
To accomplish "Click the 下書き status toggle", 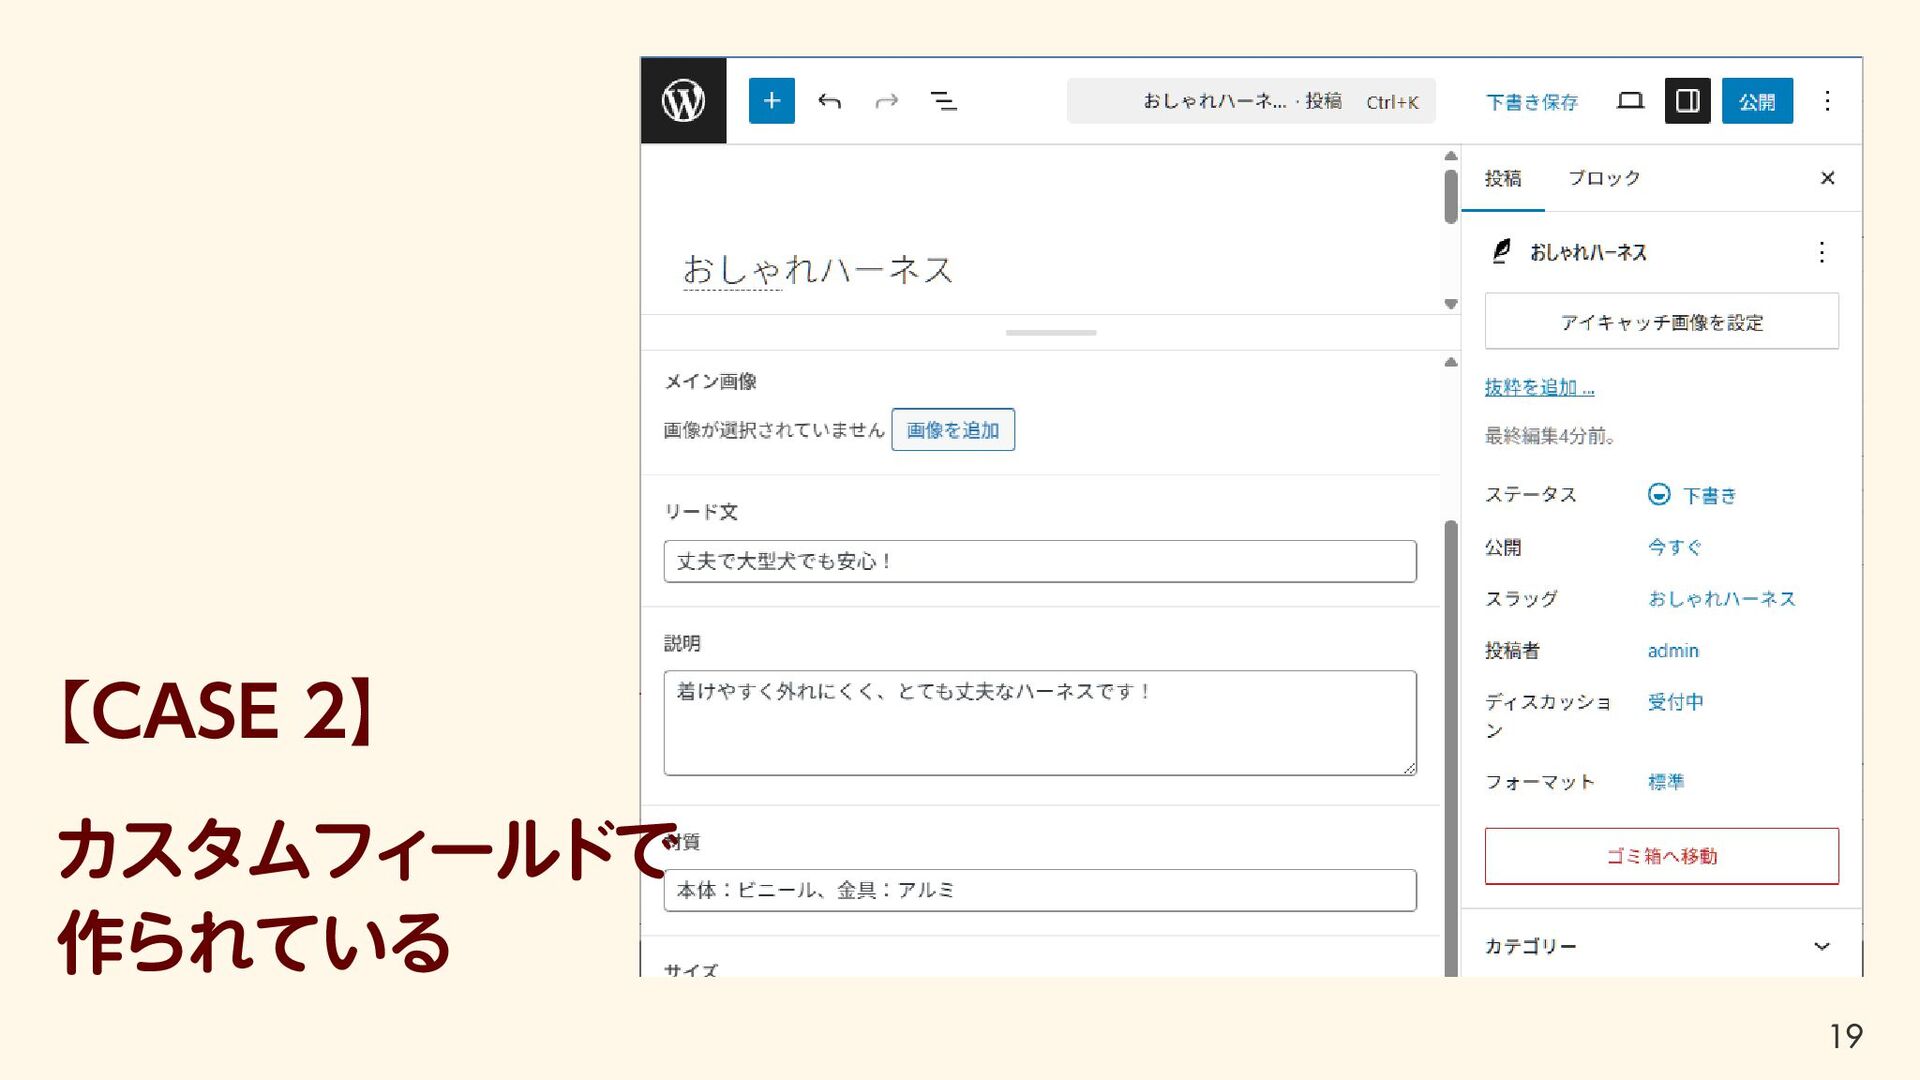I will [x=1692, y=495].
